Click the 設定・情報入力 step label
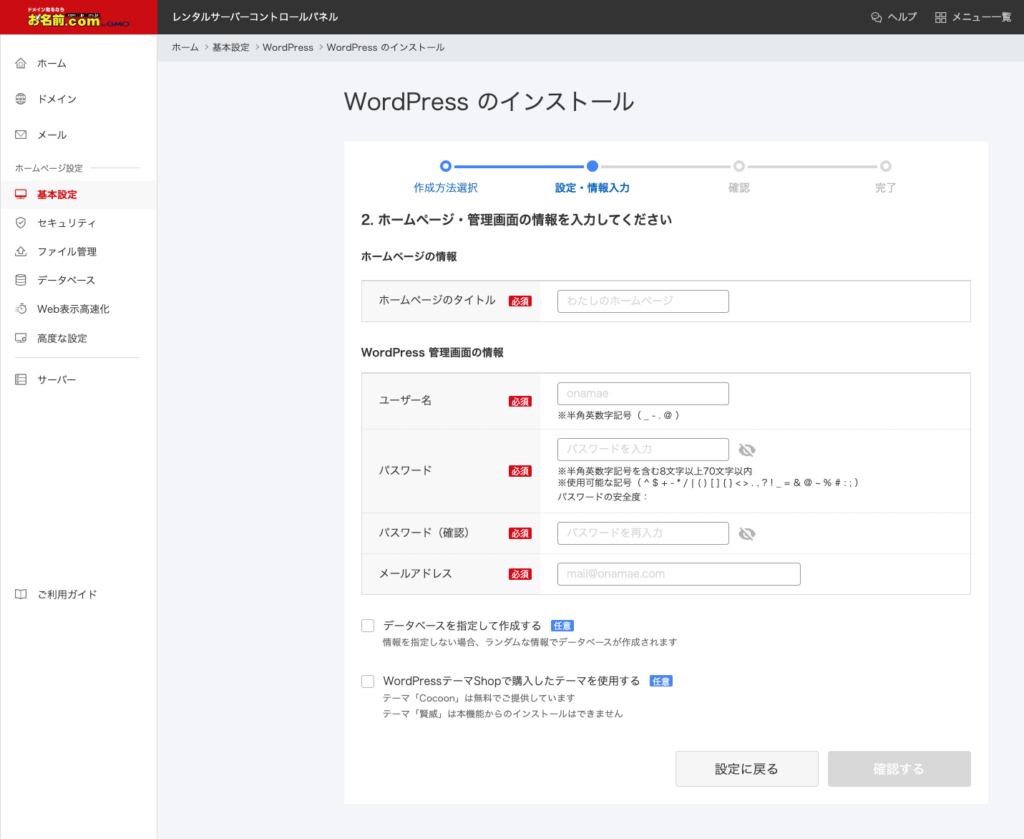Viewport: 1024px width, 839px height. point(592,188)
